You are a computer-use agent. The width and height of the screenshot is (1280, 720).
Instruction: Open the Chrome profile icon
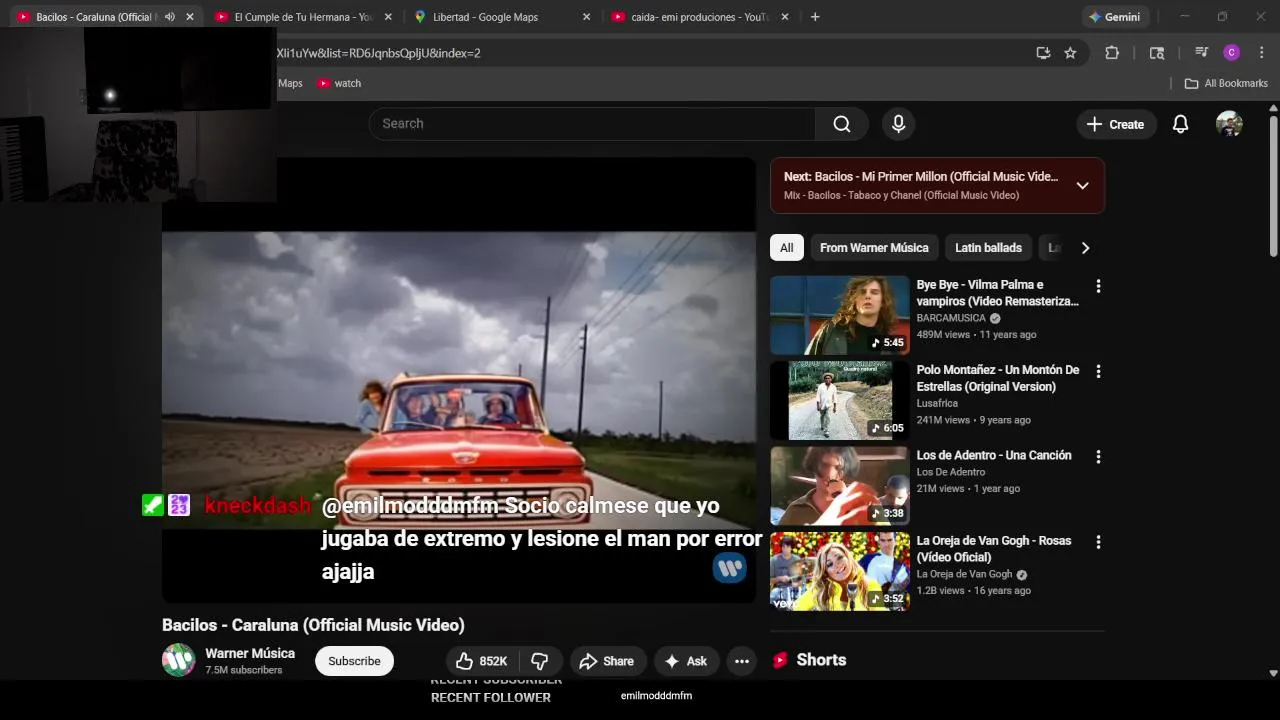[x=1232, y=53]
